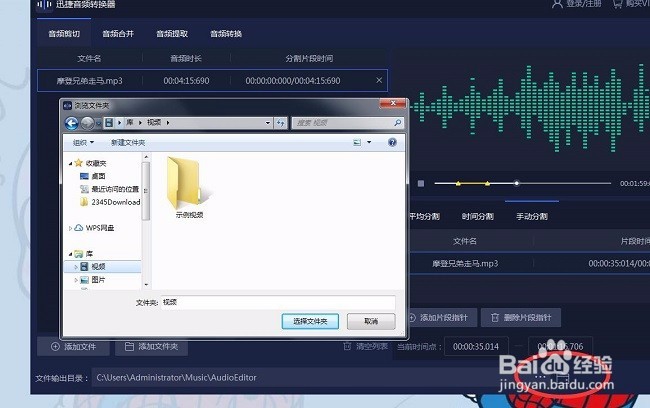Screen dimensions: 650x408
Task: Remove 摩登兄弟走马.mp3 using its X icon
Action: (379, 80)
